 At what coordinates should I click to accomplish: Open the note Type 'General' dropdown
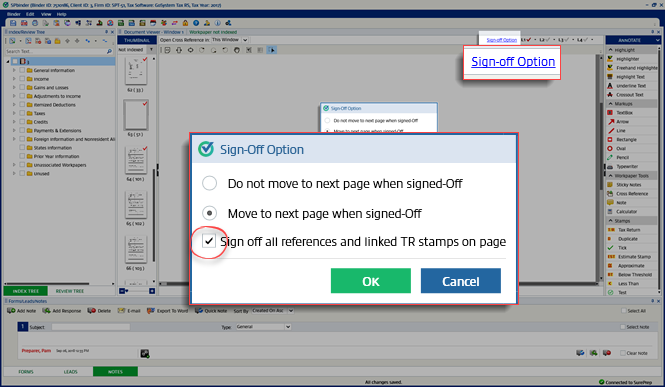pos(288,327)
